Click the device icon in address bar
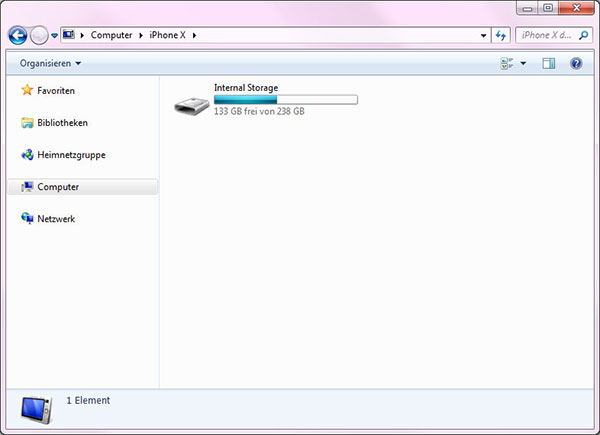 coord(68,35)
